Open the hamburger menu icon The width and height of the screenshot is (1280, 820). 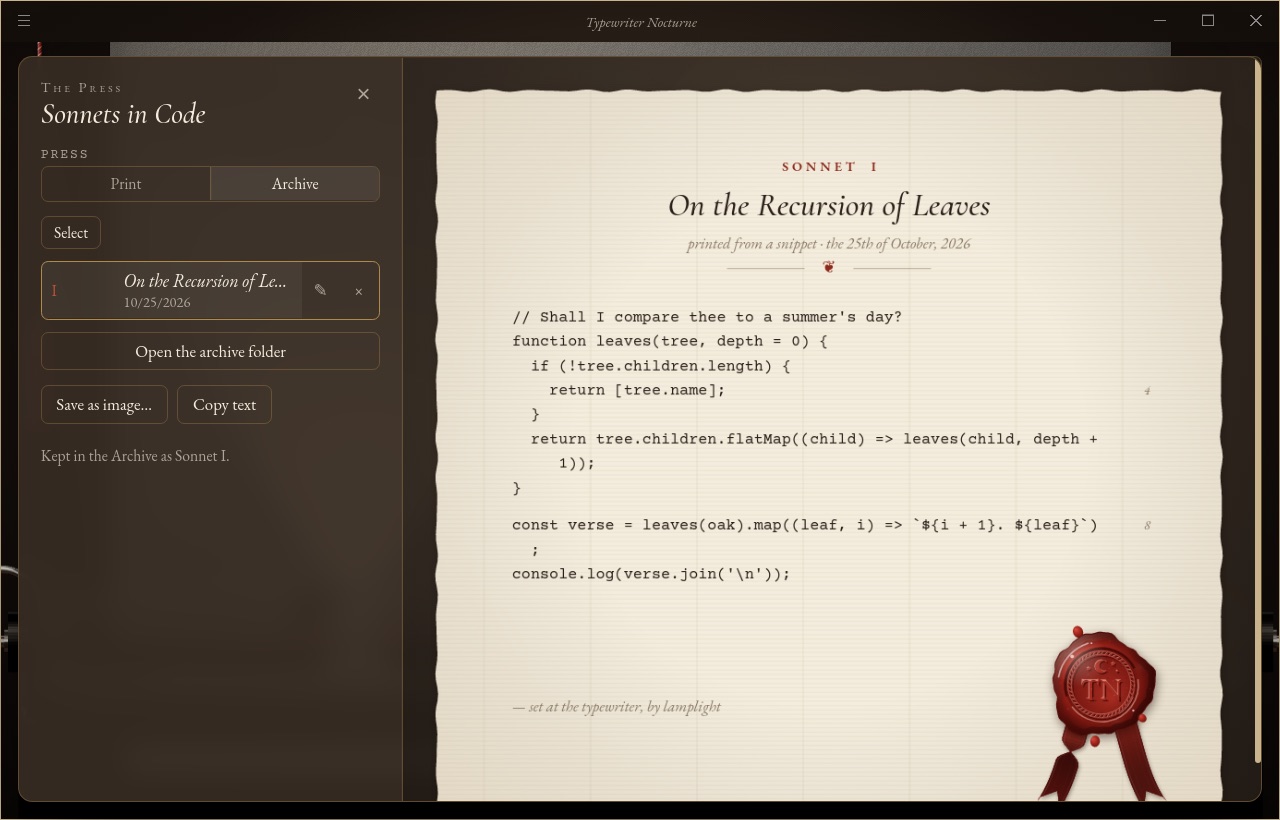(24, 21)
